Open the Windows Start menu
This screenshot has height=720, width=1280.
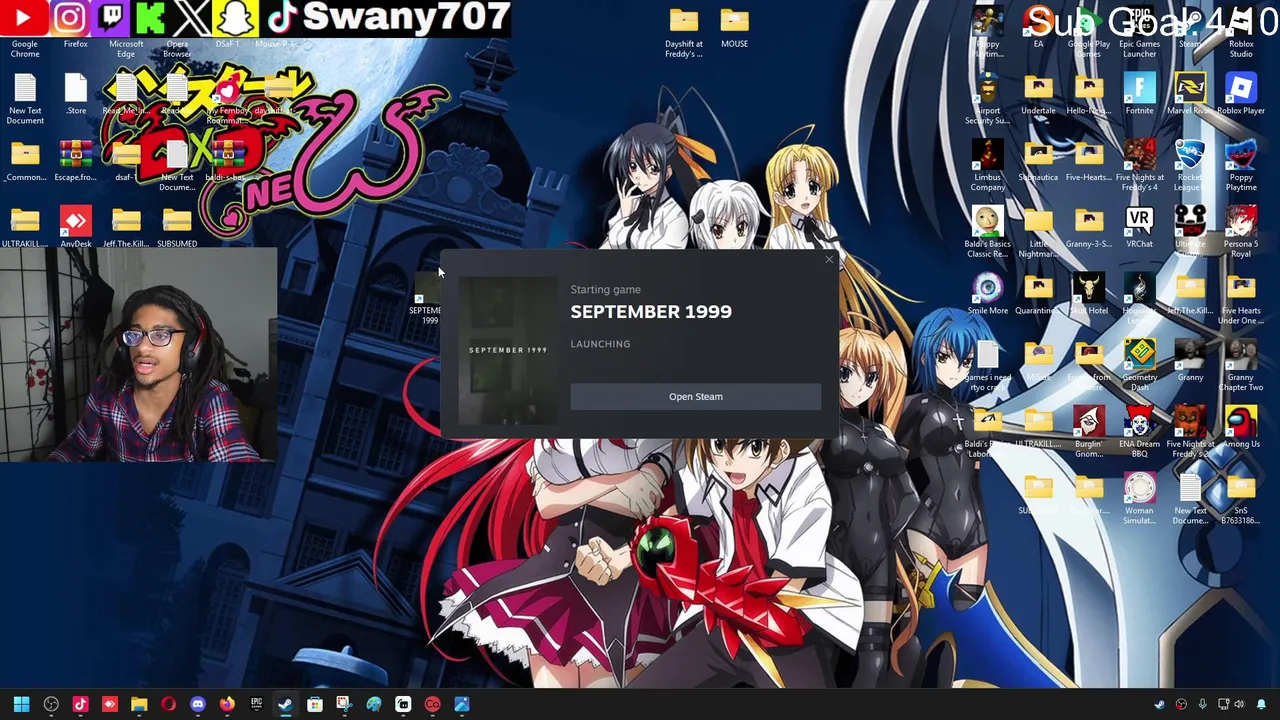point(21,704)
